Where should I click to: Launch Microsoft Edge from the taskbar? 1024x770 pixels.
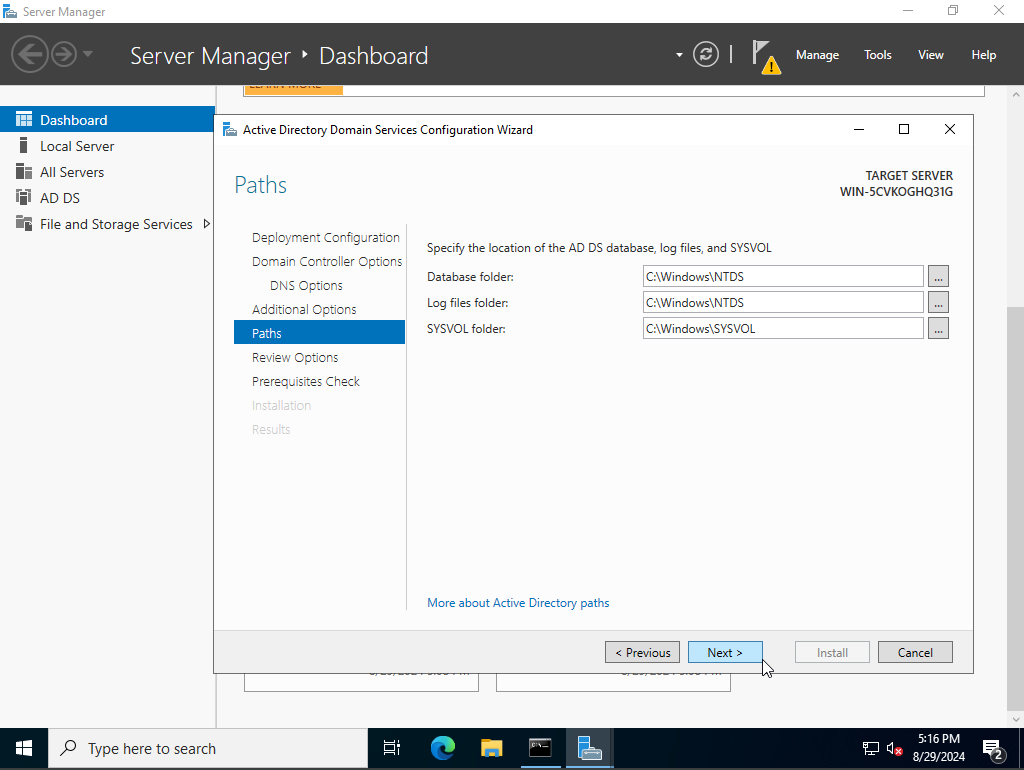442,748
